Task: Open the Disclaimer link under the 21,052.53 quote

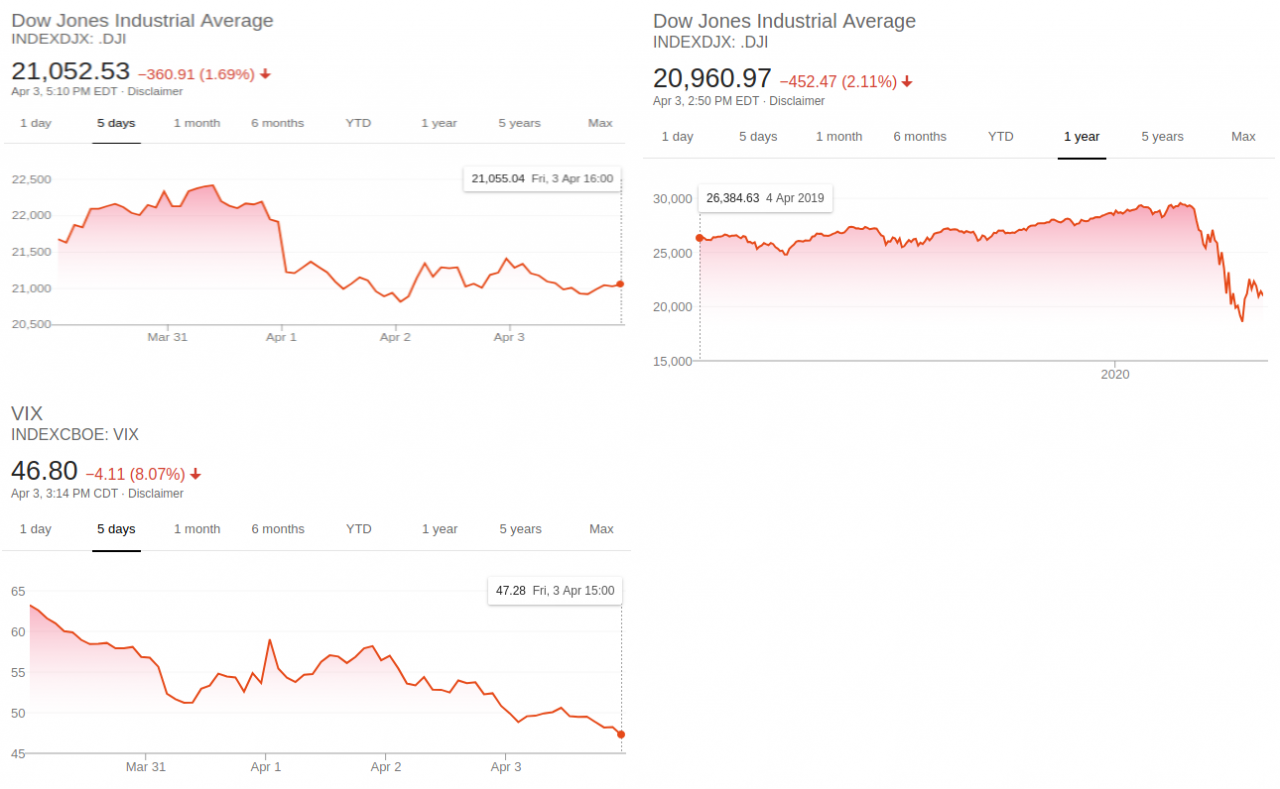Action: click(154, 91)
